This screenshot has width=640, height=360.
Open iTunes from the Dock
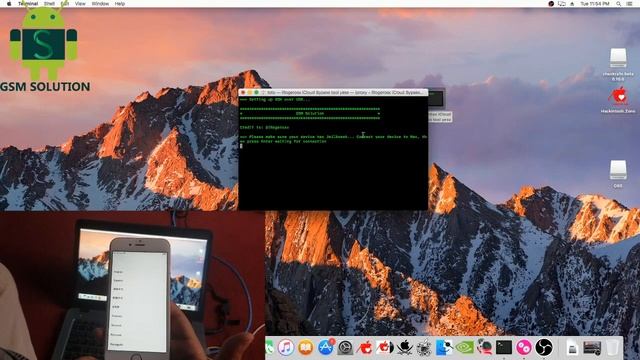coord(286,347)
